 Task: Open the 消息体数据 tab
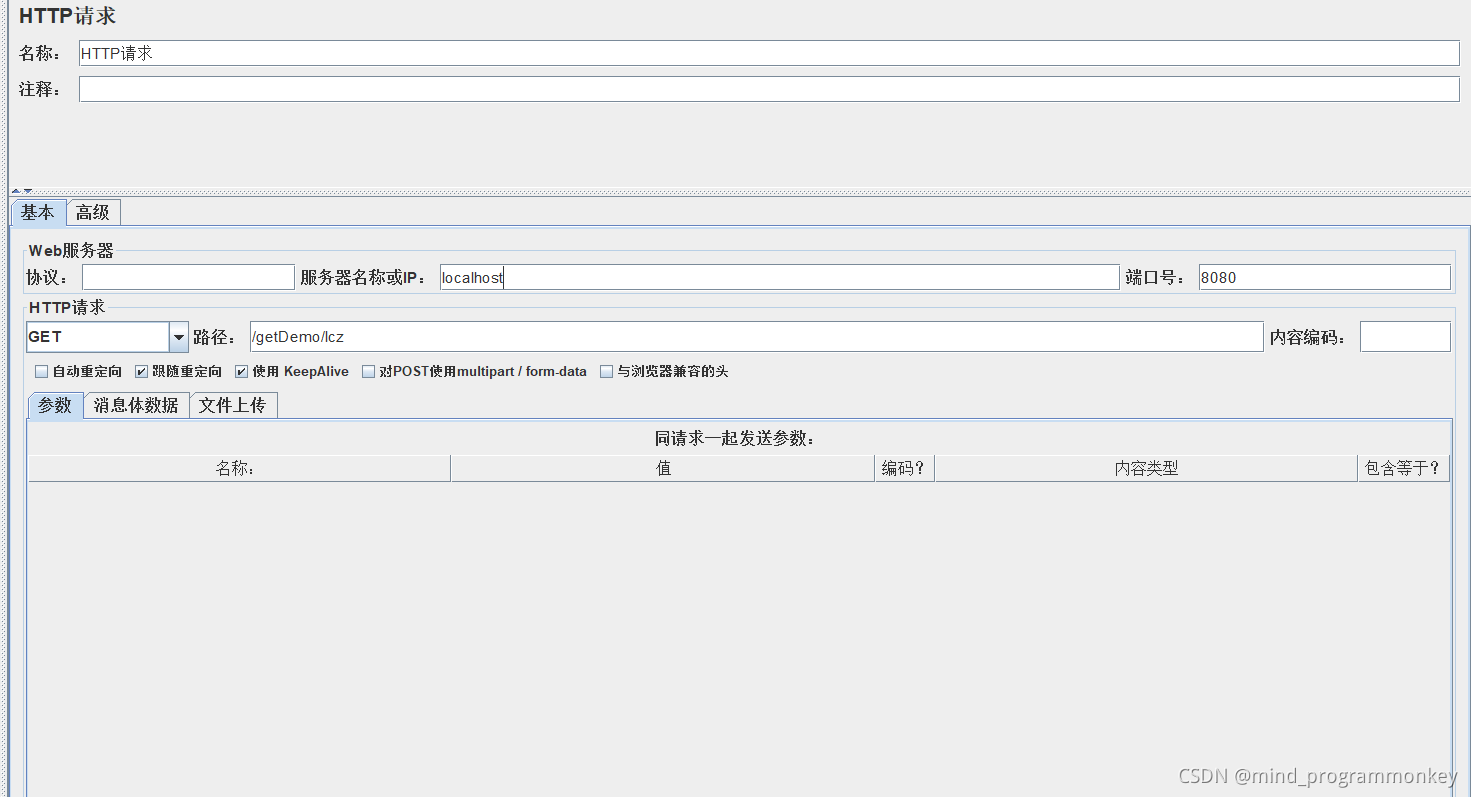pyautogui.click(x=136, y=405)
